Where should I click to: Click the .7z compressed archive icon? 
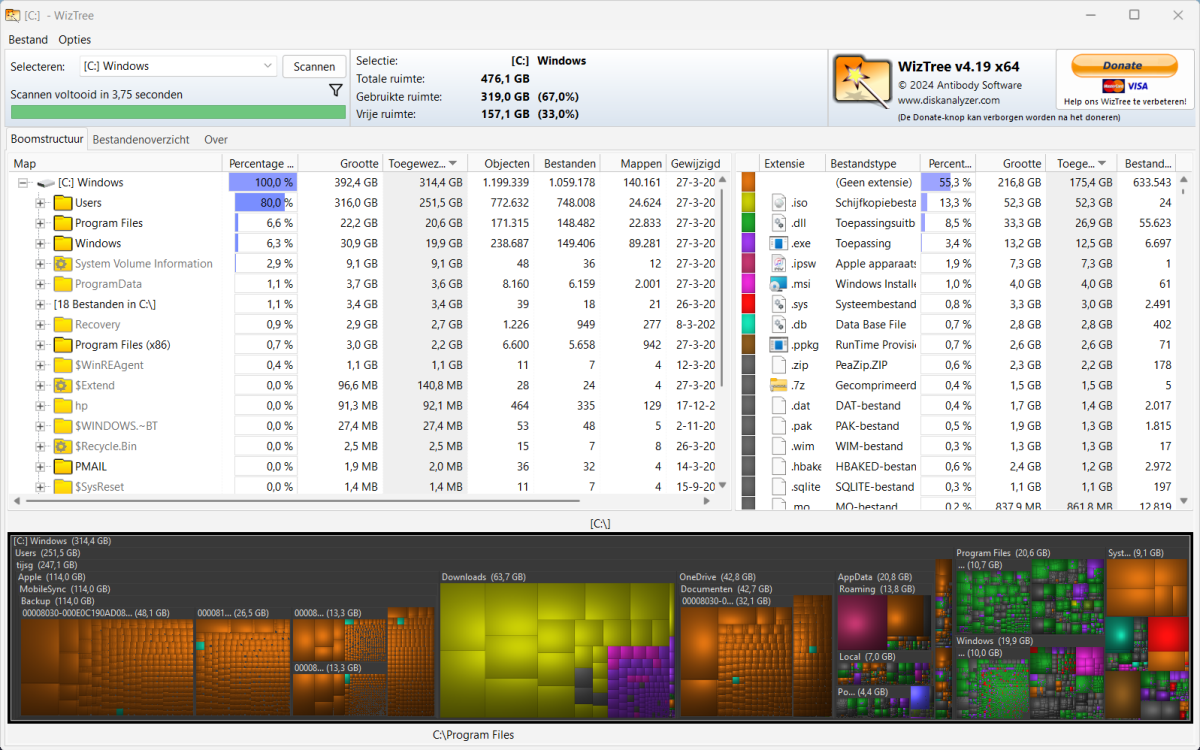(780, 385)
